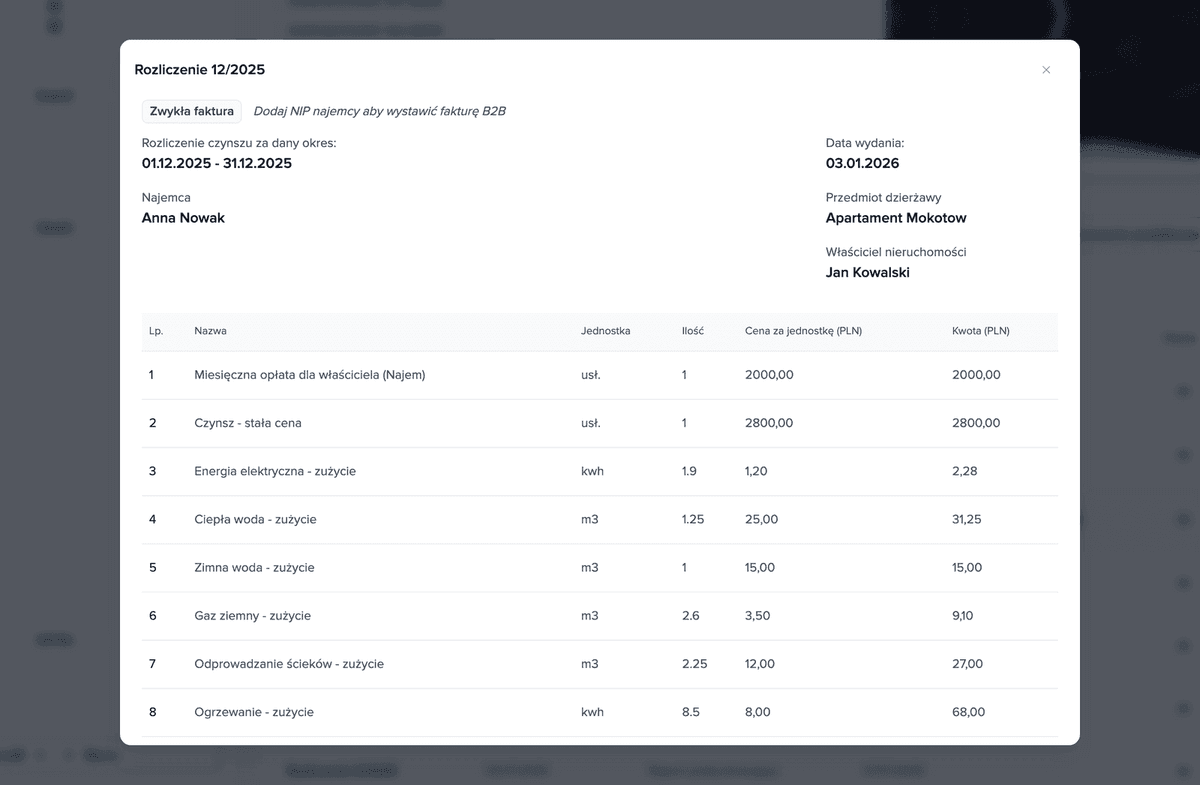Close the Rozliczenie 12/2025 dialog
This screenshot has height=785, width=1200.
coord(1046,70)
